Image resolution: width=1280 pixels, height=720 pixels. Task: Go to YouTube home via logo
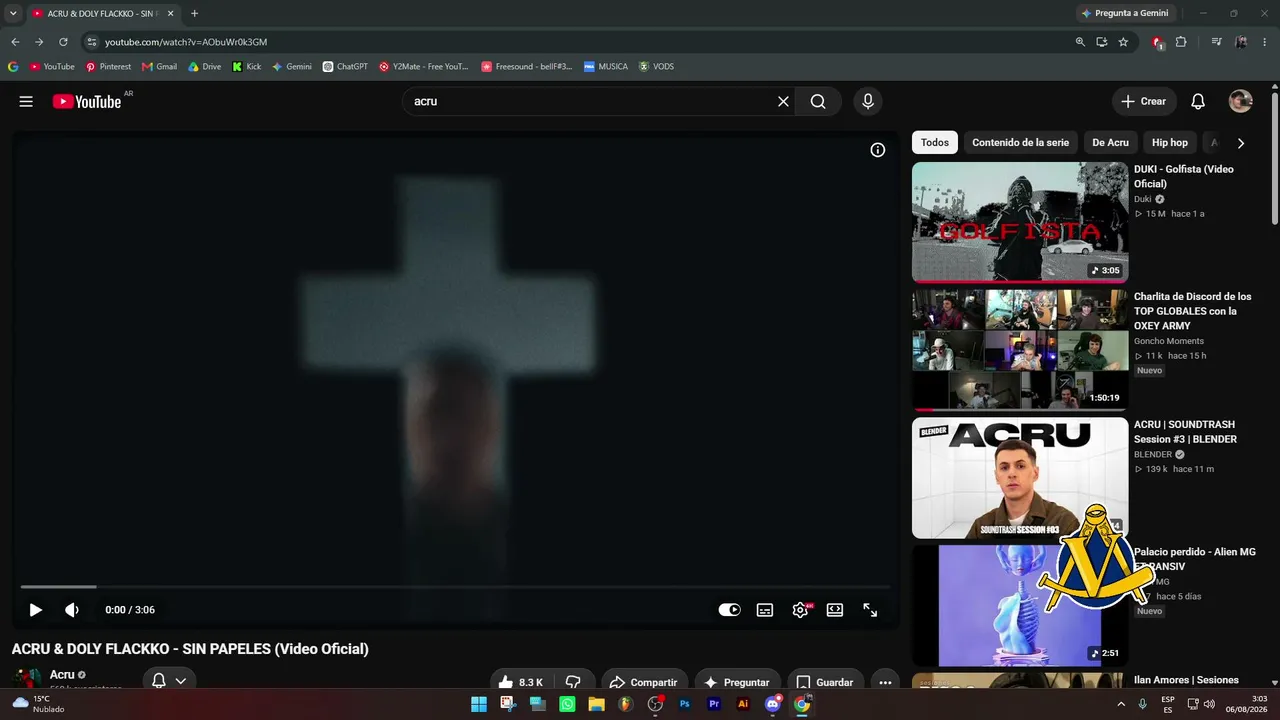pos(87,101)
